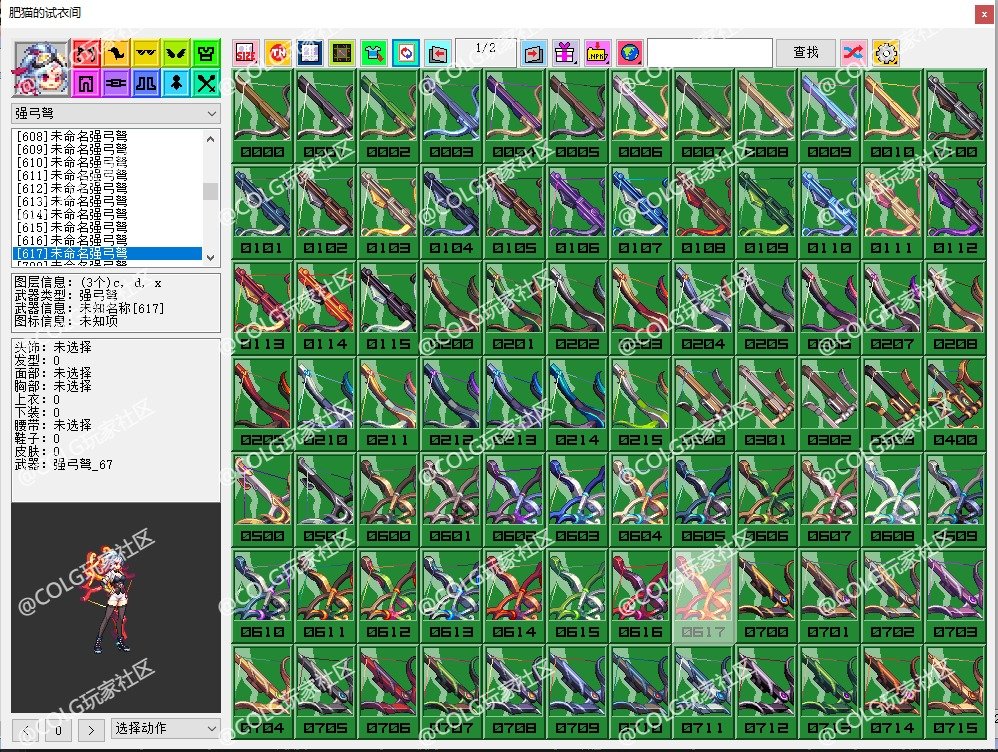
Task: Click the orange TN toolbar icon
Action: [x=278, y=53]
